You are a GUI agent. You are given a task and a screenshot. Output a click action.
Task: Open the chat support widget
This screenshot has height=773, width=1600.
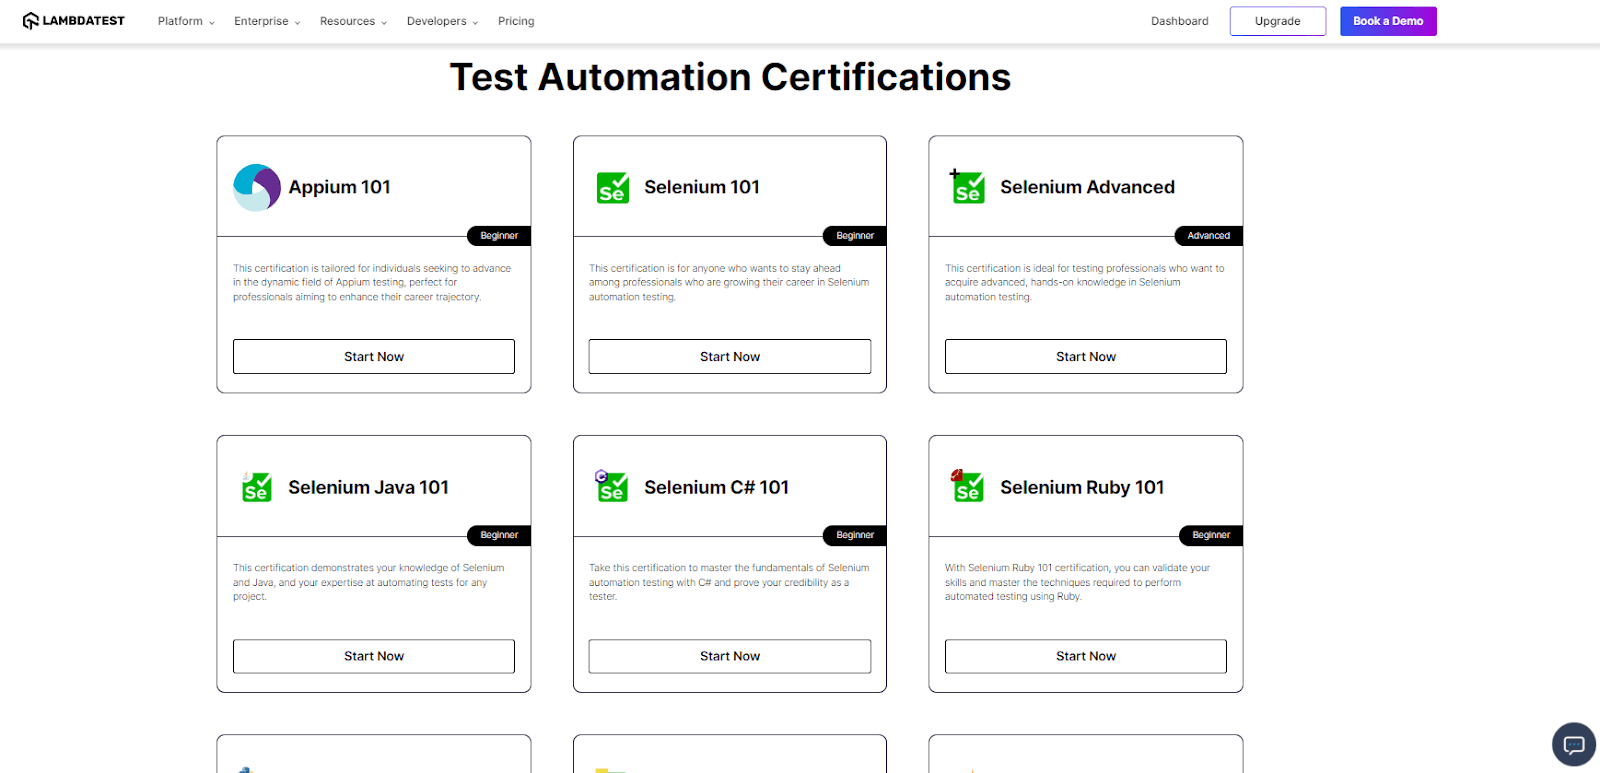click(1574, 744)
